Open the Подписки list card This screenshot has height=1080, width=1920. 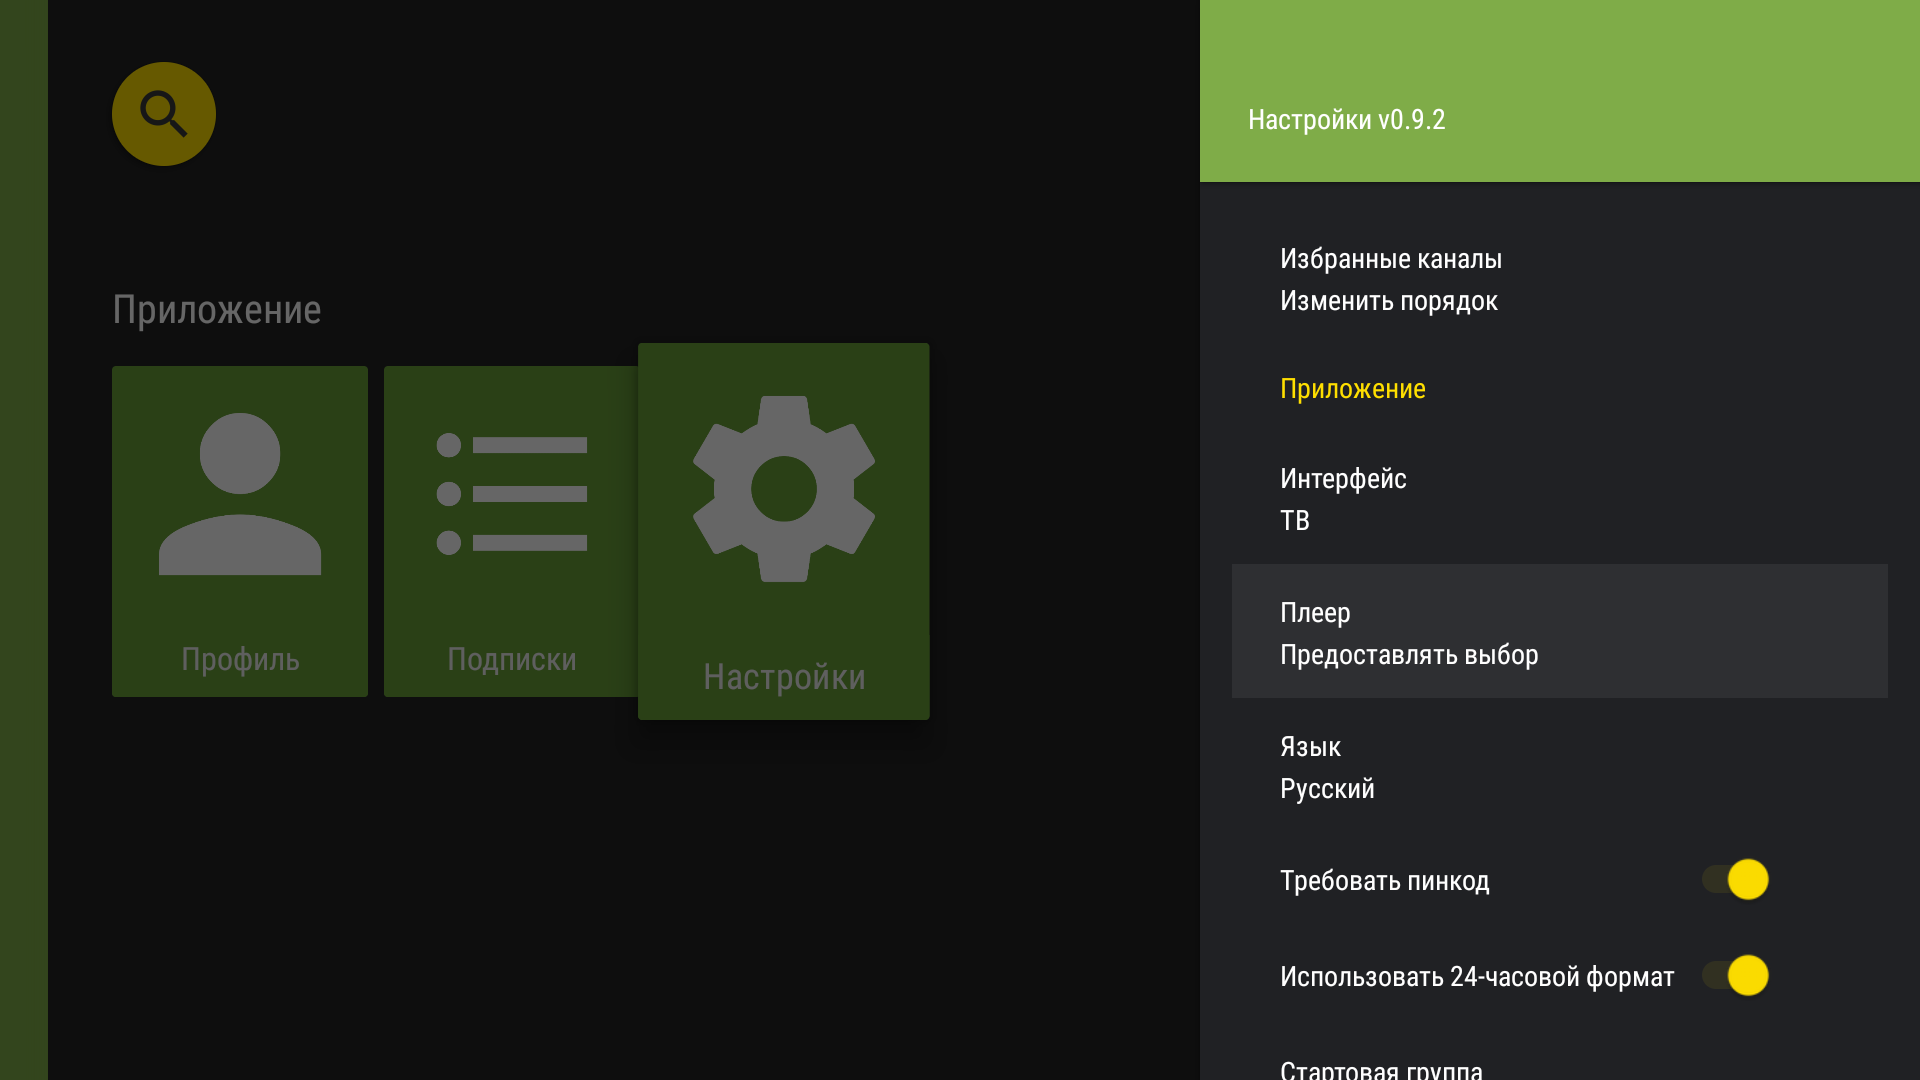(511, 531)
